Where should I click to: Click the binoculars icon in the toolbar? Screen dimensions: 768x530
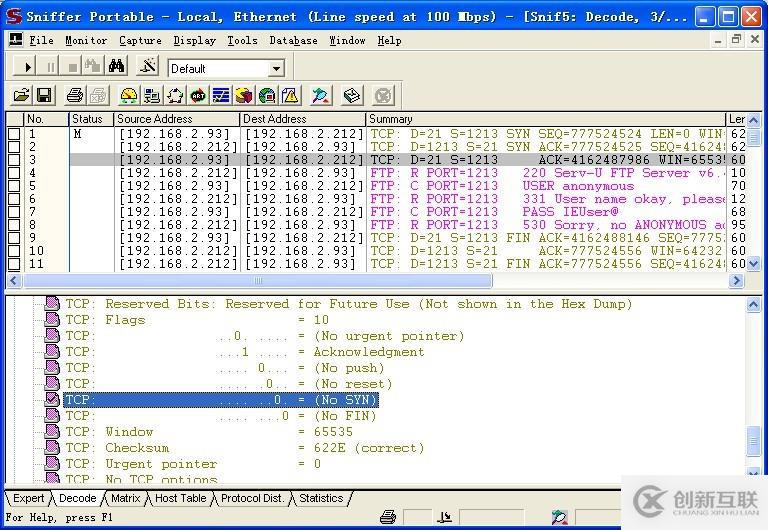[117, 67]
